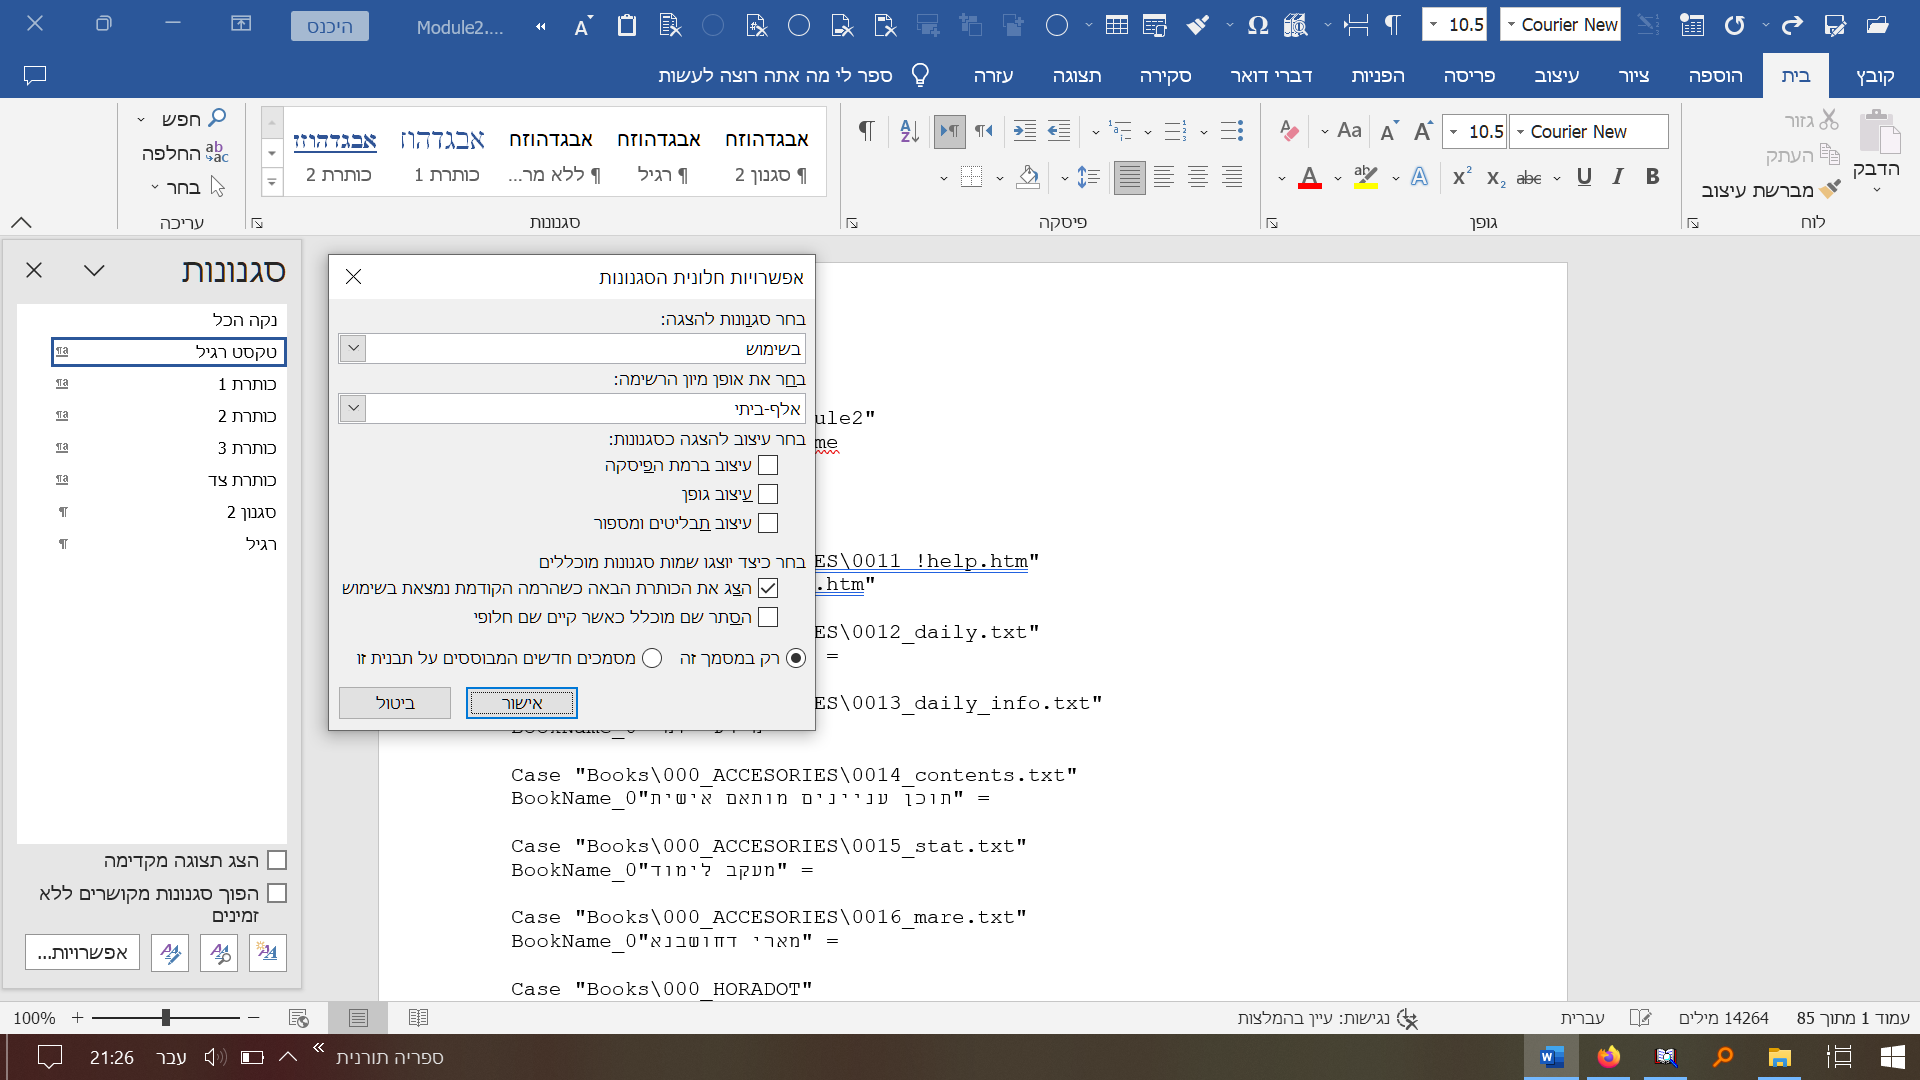Open the Draw tab
1920x1080 pixels.
[x=1634, y=75]
